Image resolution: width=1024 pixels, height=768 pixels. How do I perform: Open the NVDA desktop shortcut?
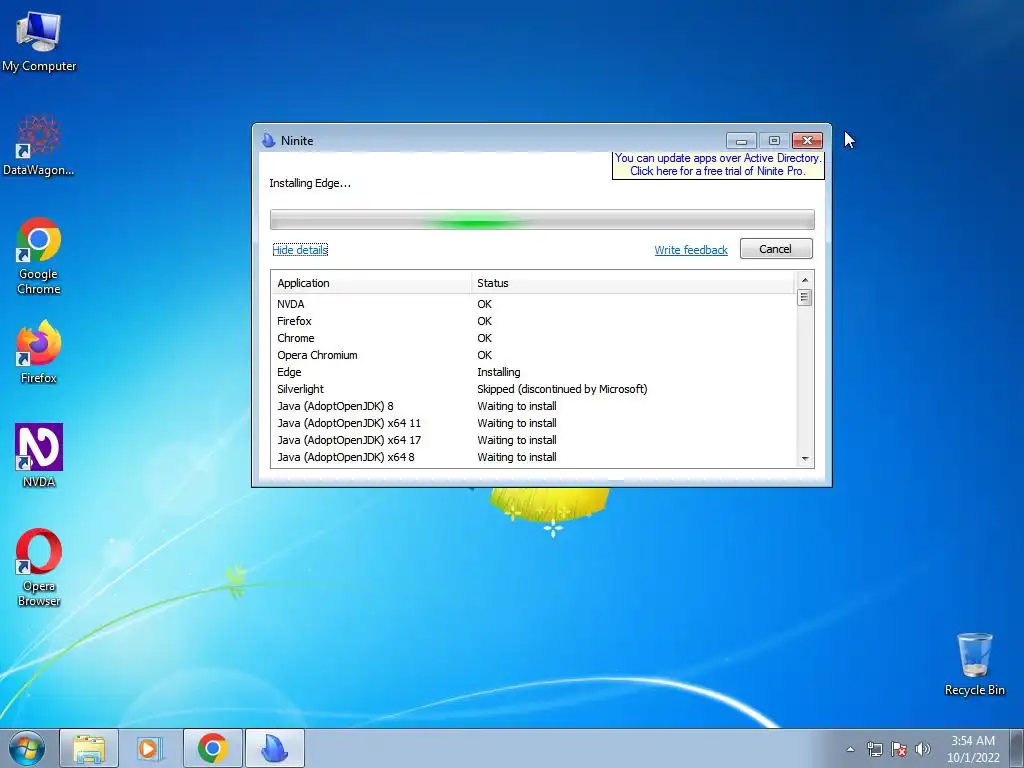pyautogui.click(x=39, y=455)
